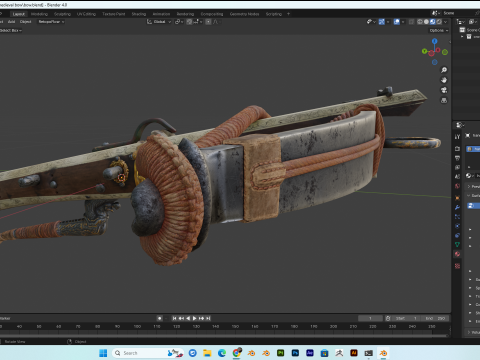
Task: Open the Physics properties tab icon
Action: click(x=457, y=226)
